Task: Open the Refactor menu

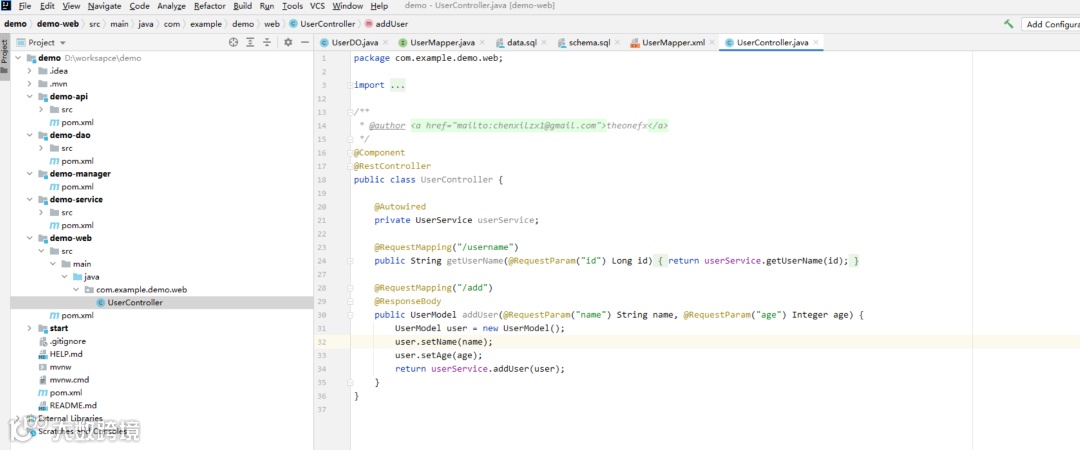Action: coord(209,6)
